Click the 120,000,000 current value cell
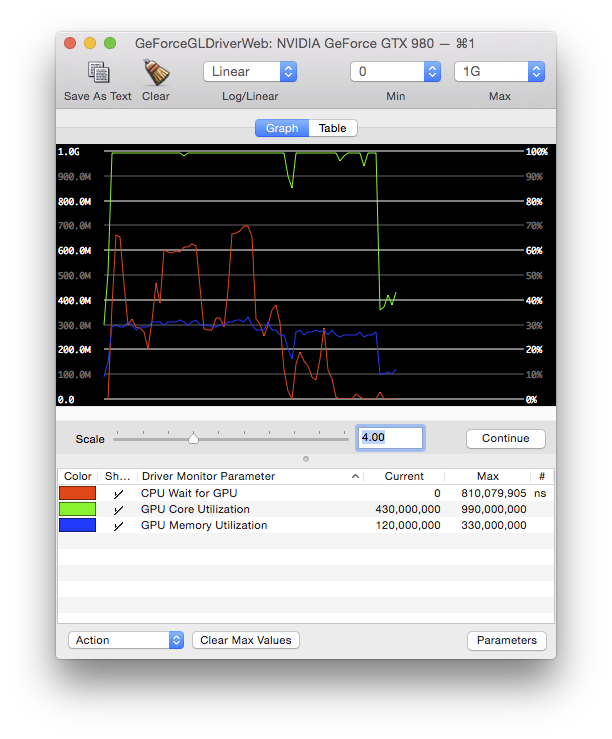The width and height of the screenshot is (612, 739). point(408,525)
